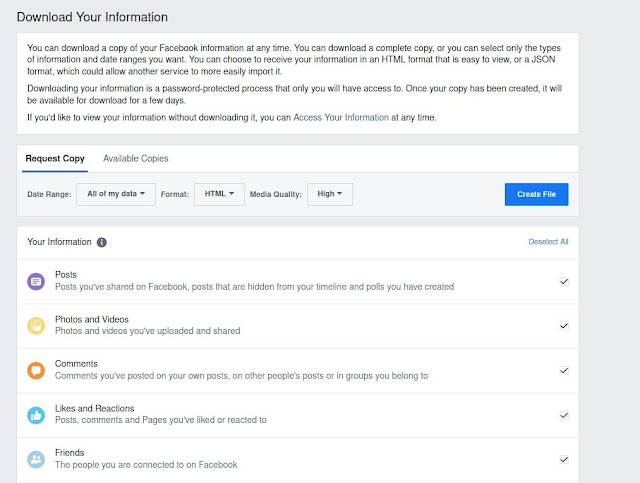Image resolution: width=640 pixels, height=483 pixels.
Task: Click the orange Comments icon
Action: pyautogui.click(x=36, y=370)
